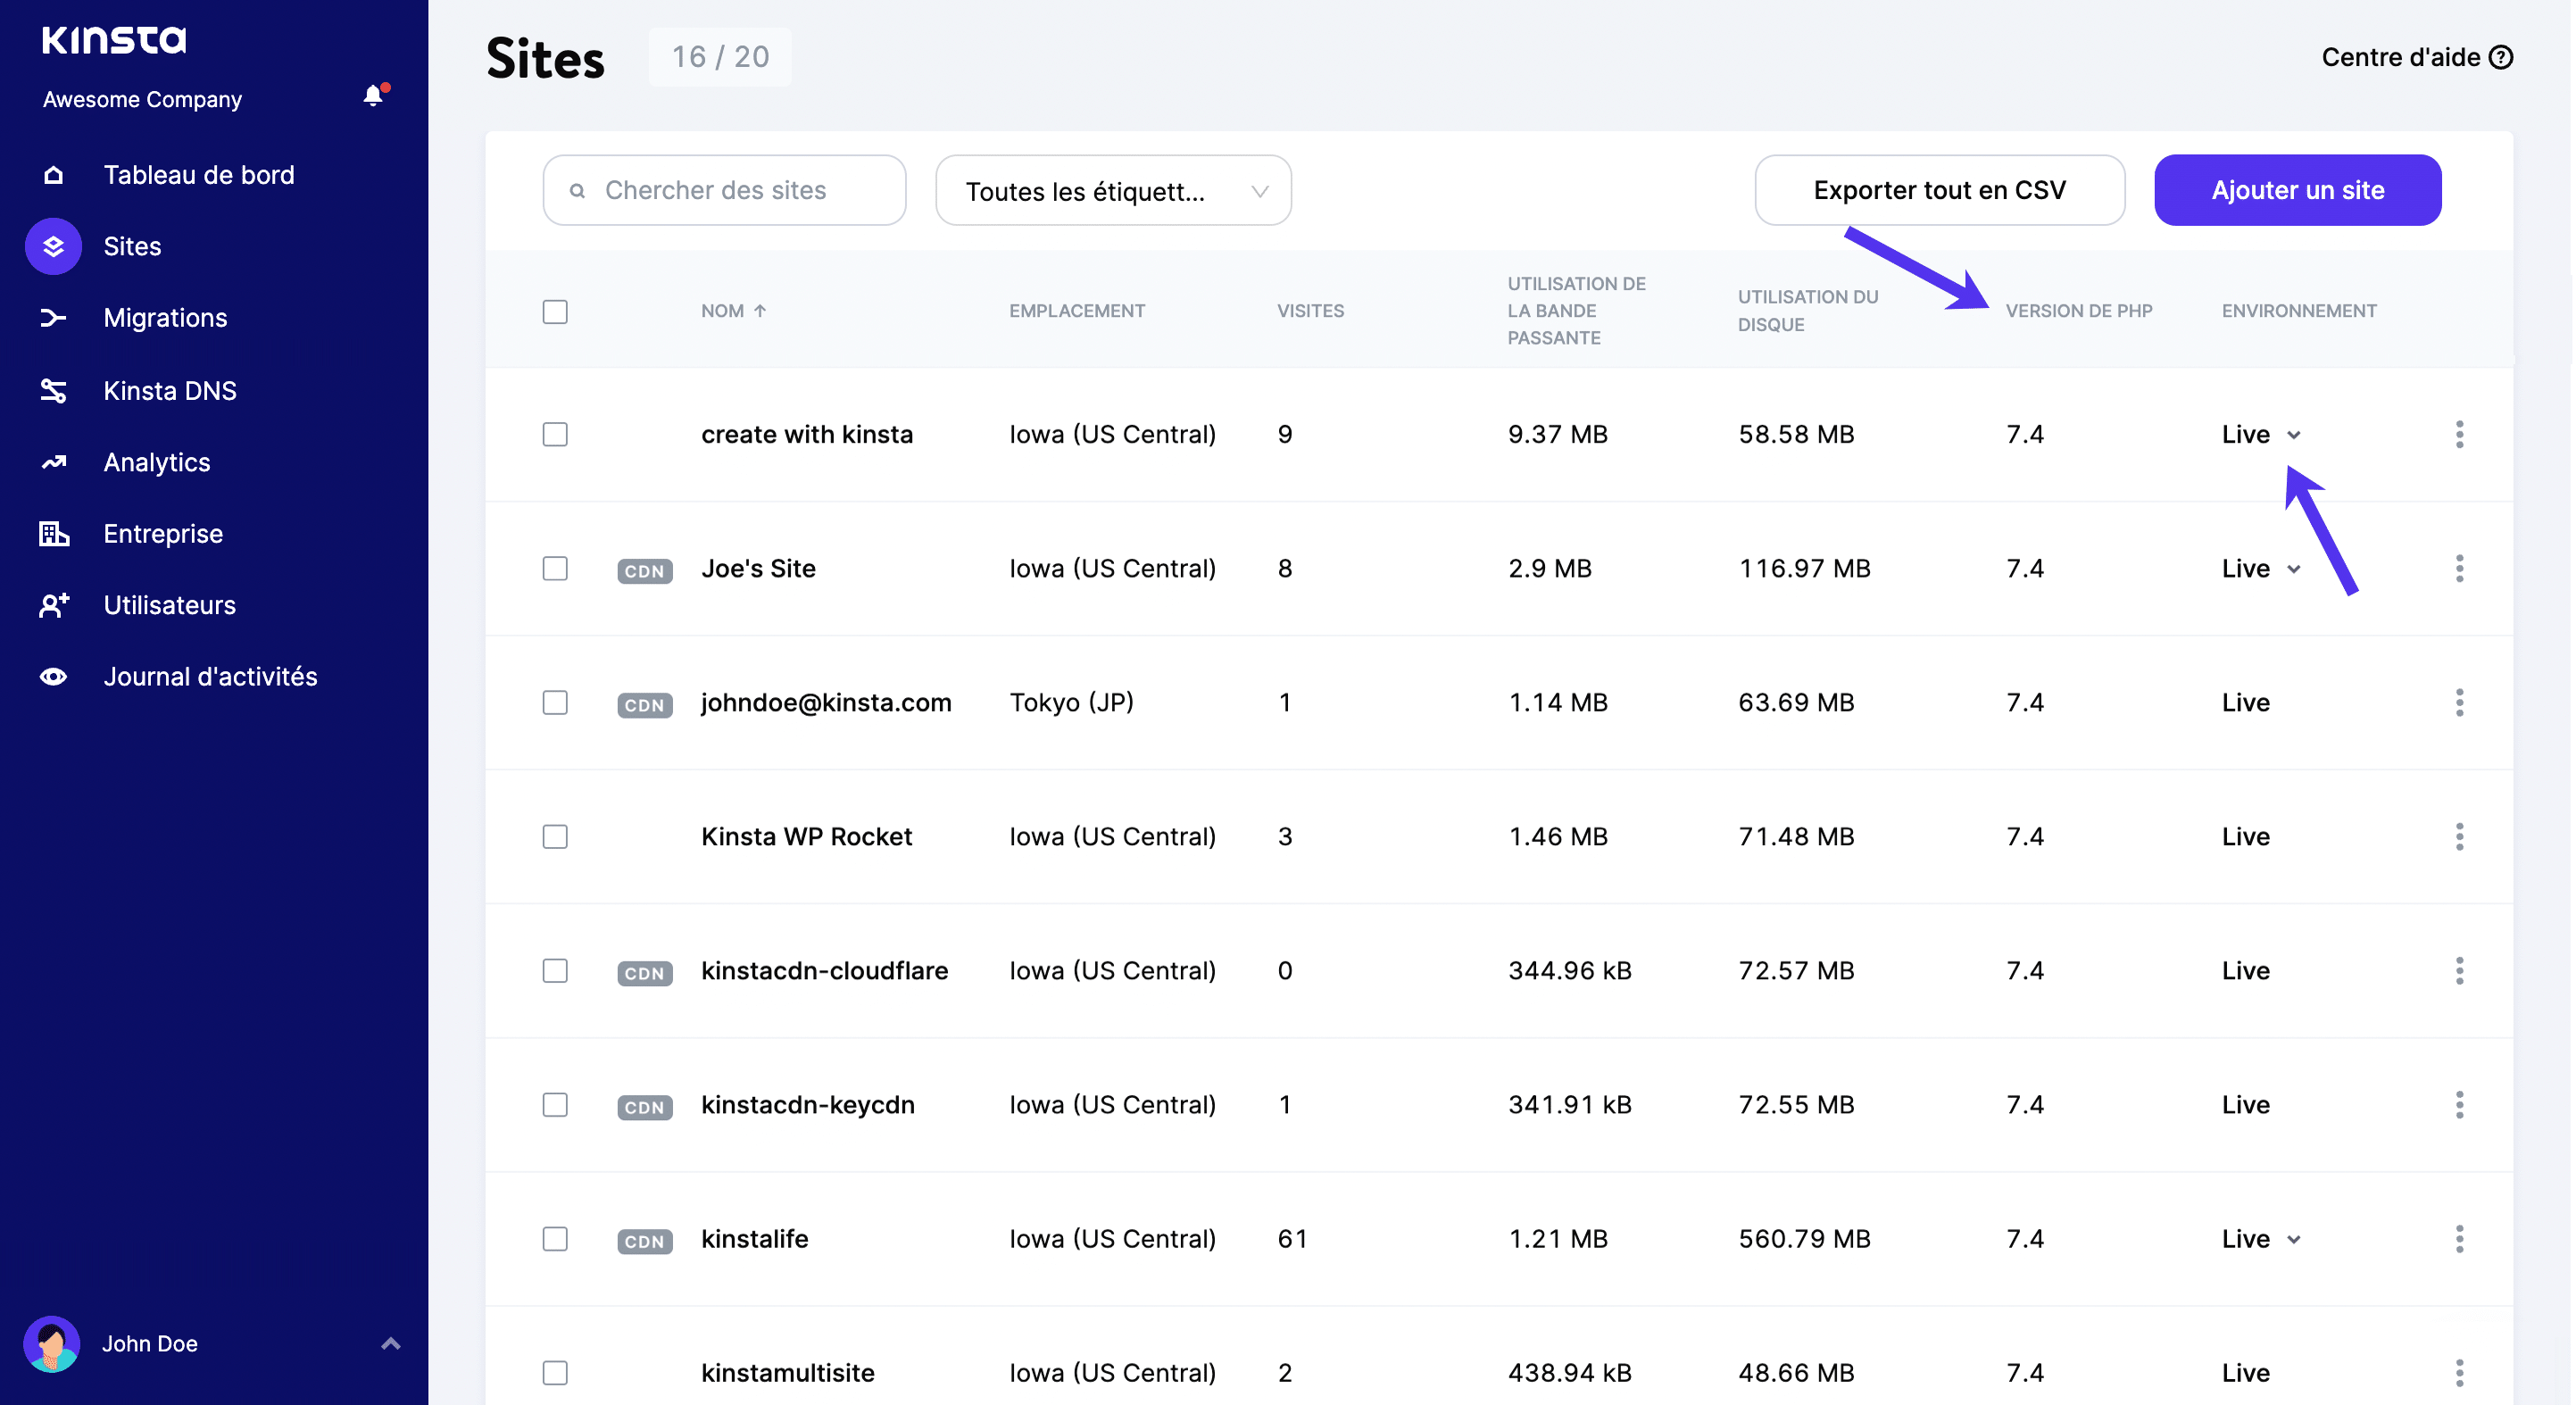2576x1405 pixels.
Task: Open Kinsta DNS via its sidebar icon
Action: pos(54,390)
